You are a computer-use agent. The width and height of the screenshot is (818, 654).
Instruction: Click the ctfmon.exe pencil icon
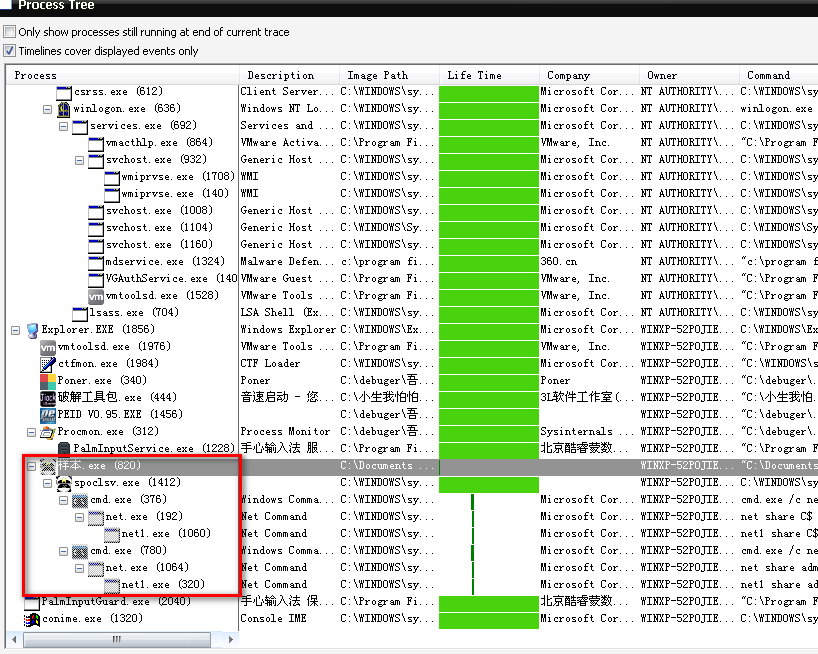point(48,364)
